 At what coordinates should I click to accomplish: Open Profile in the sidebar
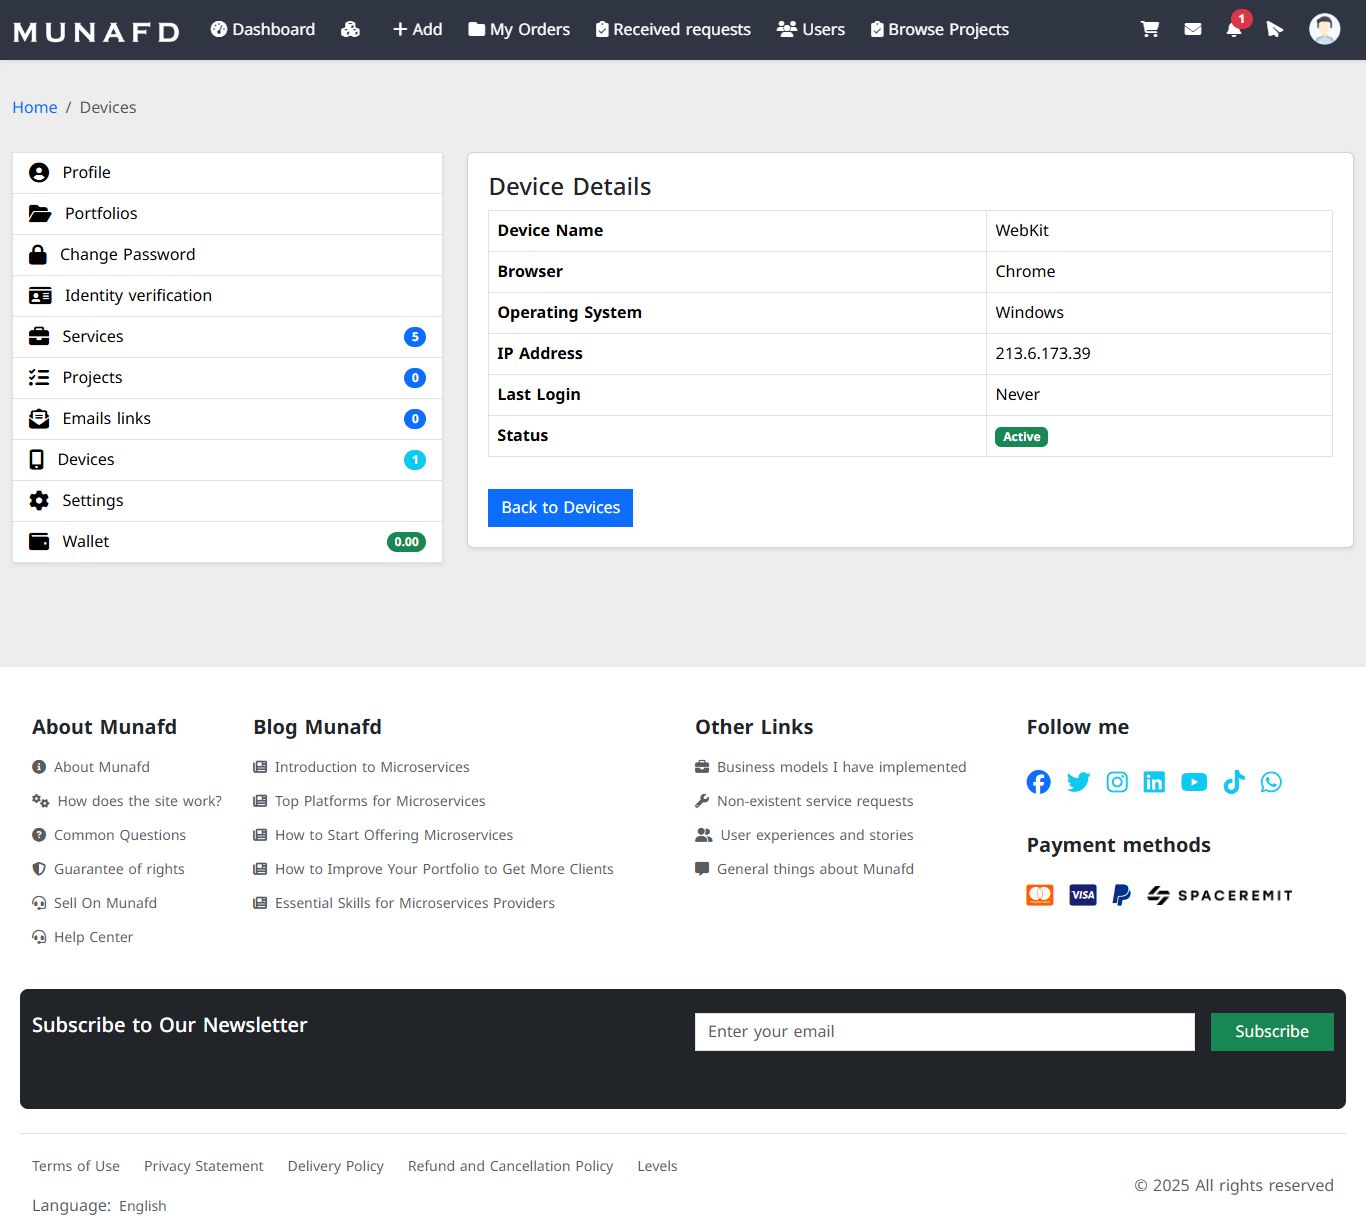click(227, 173)
